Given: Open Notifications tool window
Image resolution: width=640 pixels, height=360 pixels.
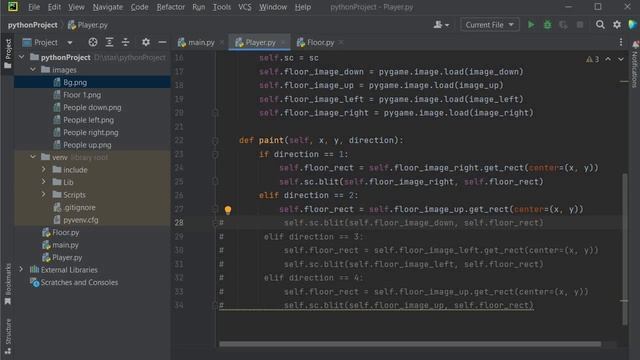Looking at the screenshot, I should (635, 64).
